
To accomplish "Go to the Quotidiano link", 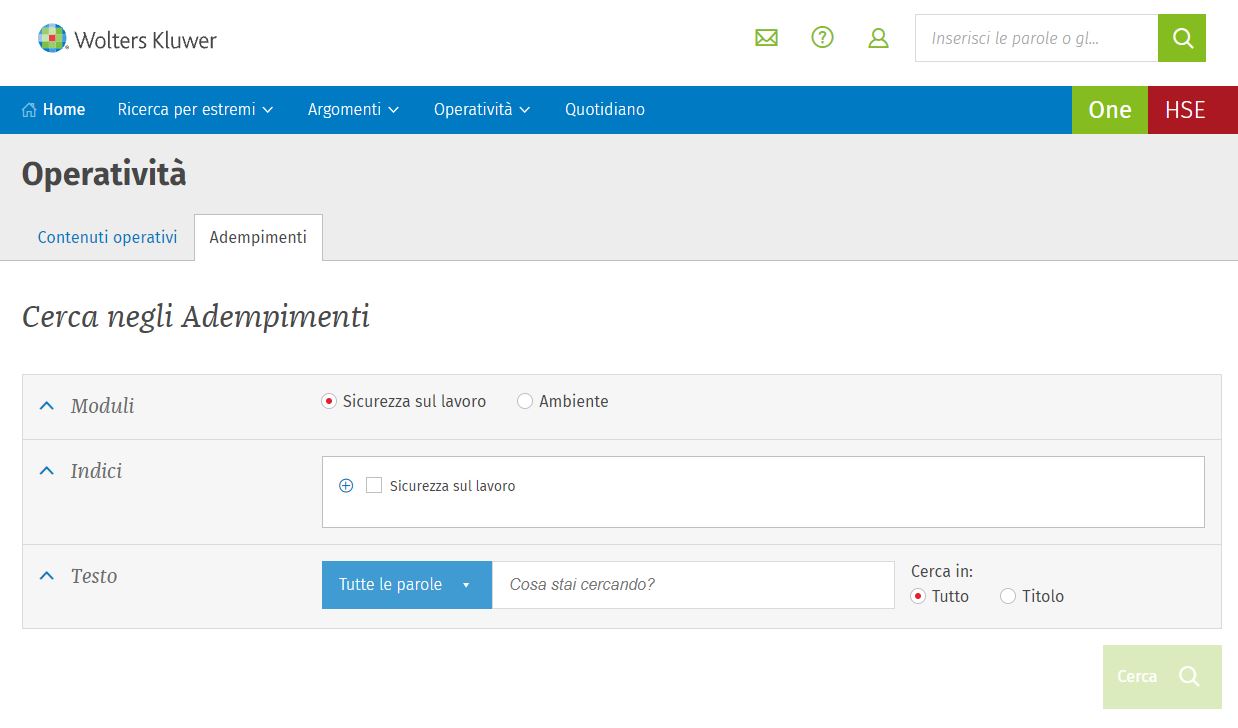I will (604, 110).
